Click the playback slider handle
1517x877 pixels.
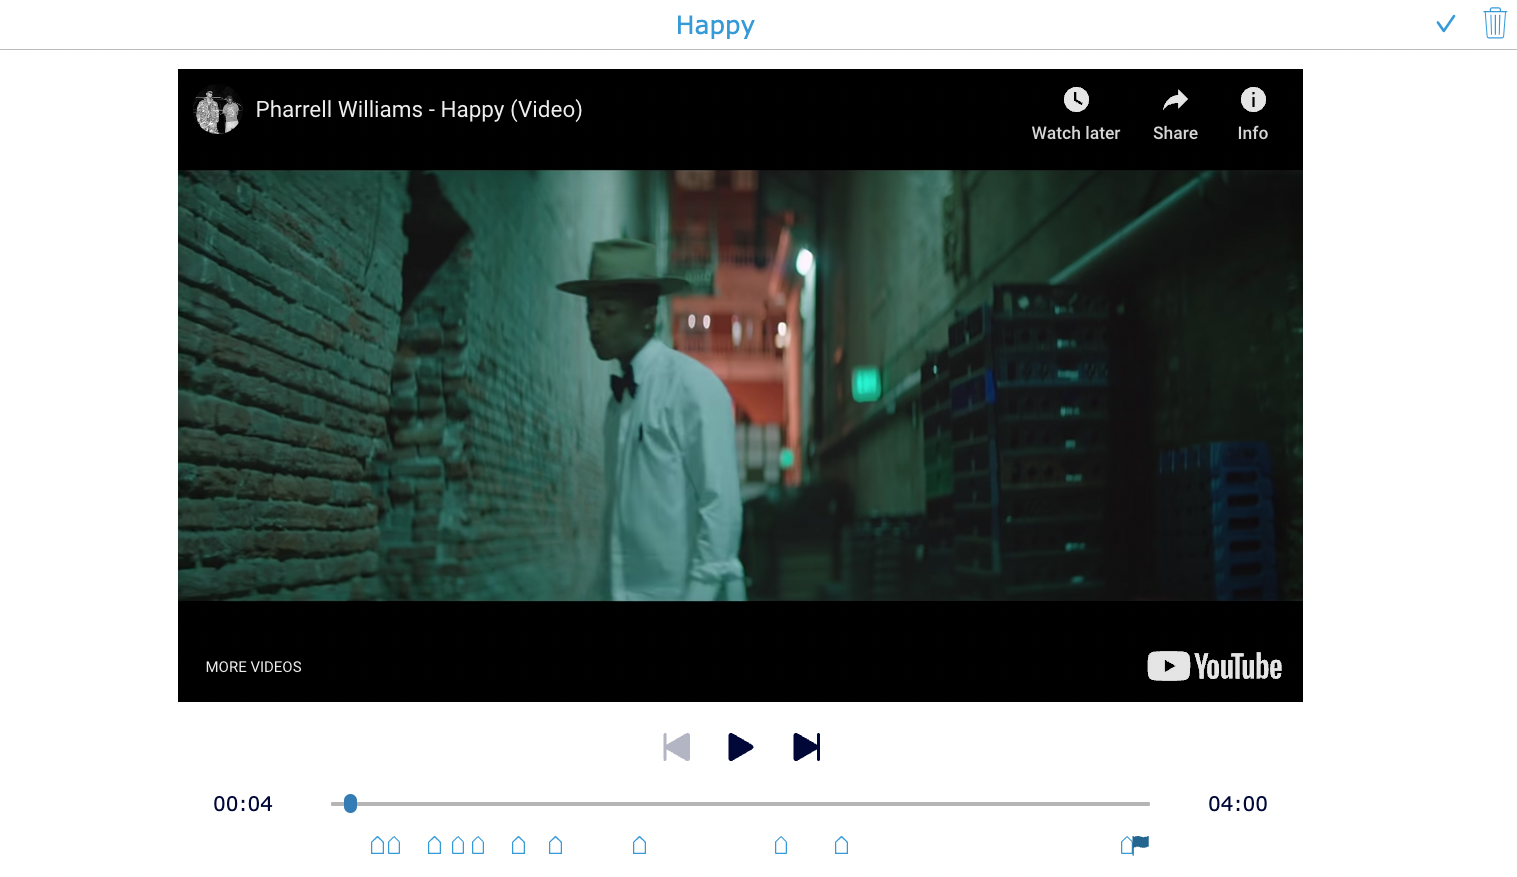350,803
